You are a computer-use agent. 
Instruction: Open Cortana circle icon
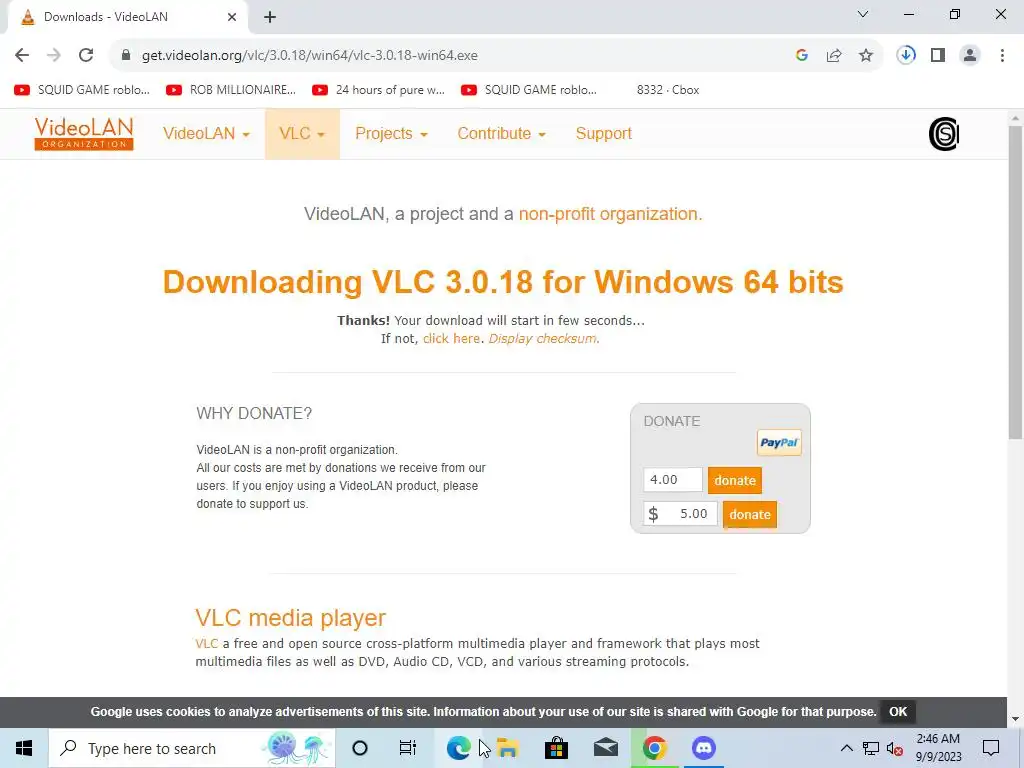pos(360,748)
